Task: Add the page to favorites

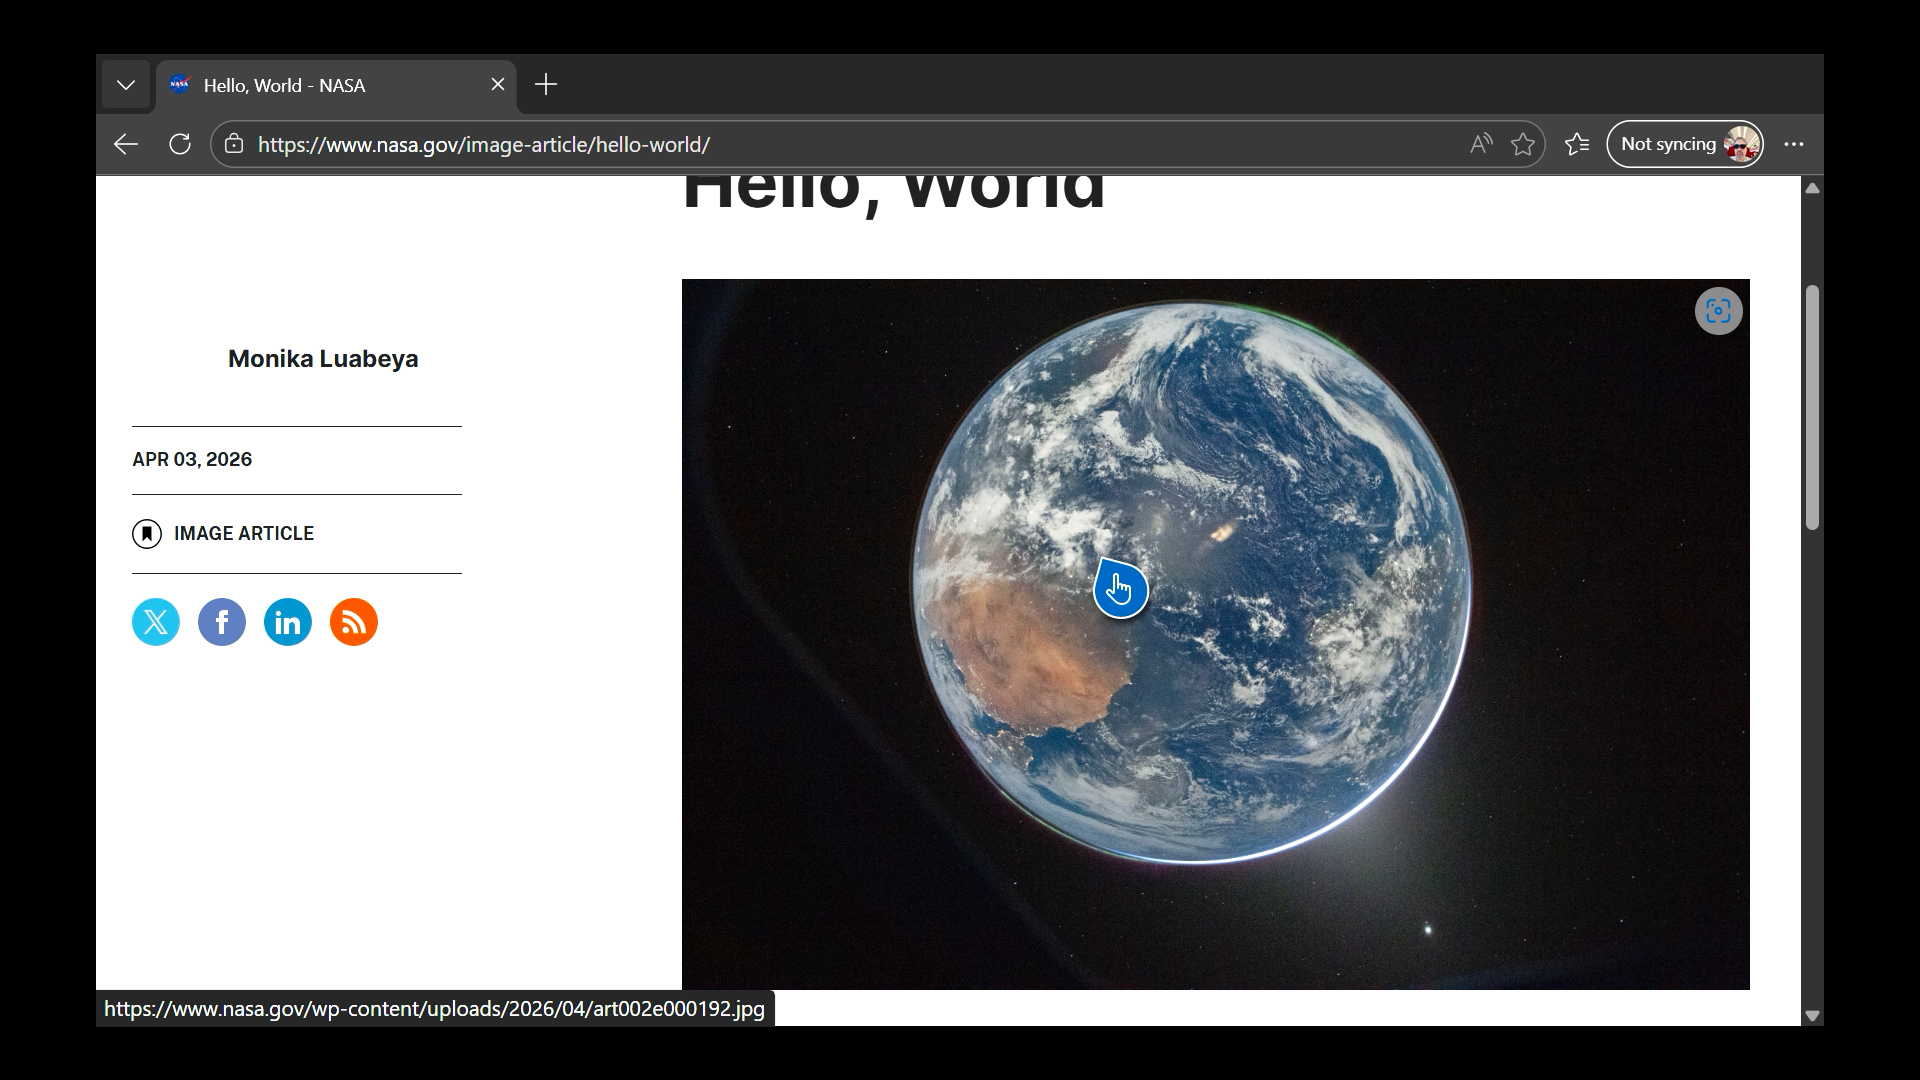Action: point(1523,144)
